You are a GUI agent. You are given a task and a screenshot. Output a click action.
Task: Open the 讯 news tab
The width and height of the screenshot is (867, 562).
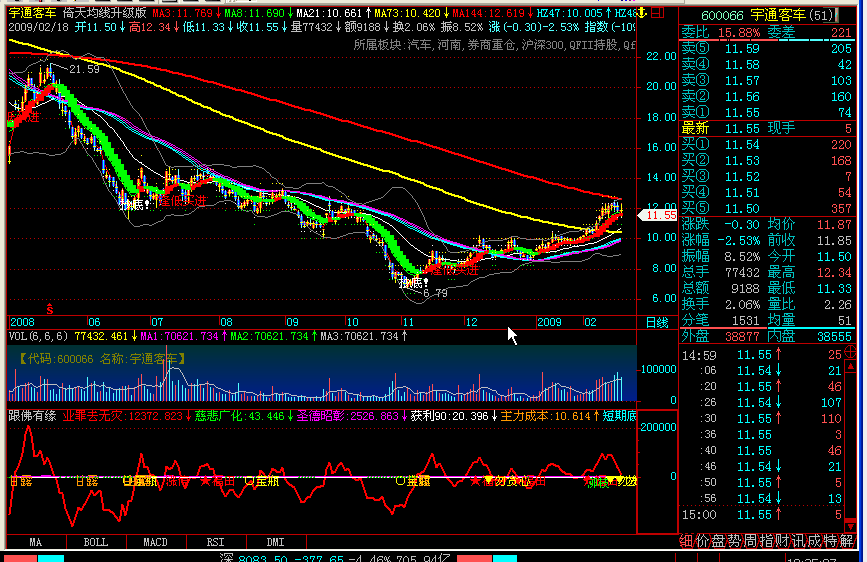798,541
